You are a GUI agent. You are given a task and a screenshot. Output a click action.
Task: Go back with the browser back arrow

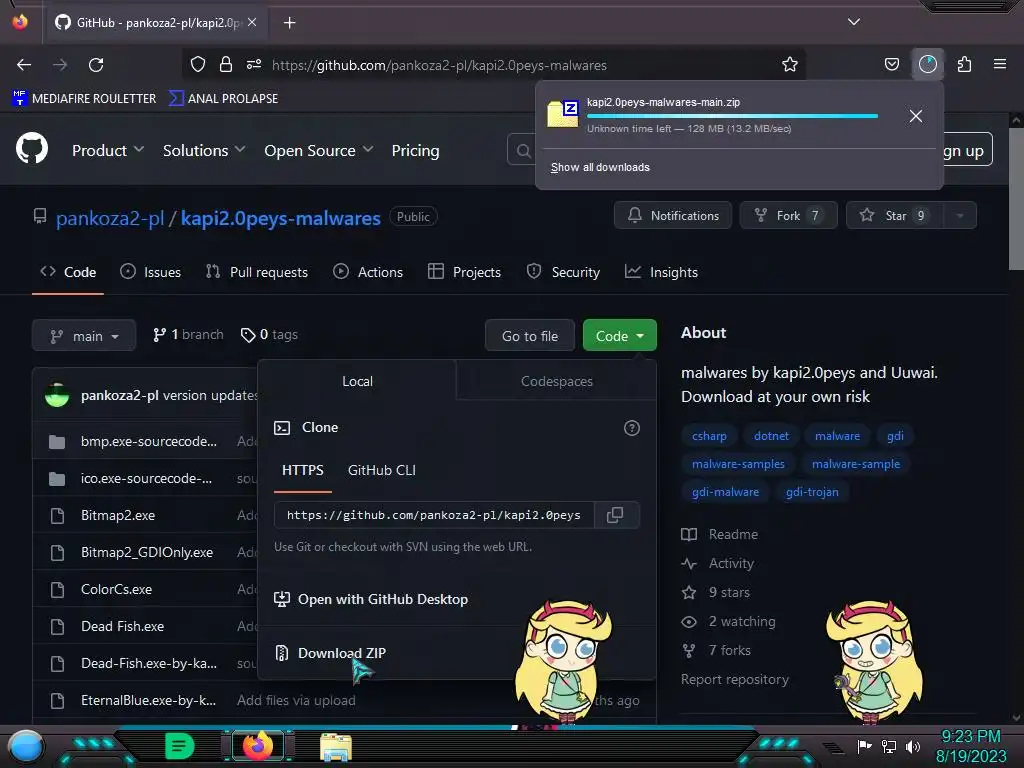(24, 65)
